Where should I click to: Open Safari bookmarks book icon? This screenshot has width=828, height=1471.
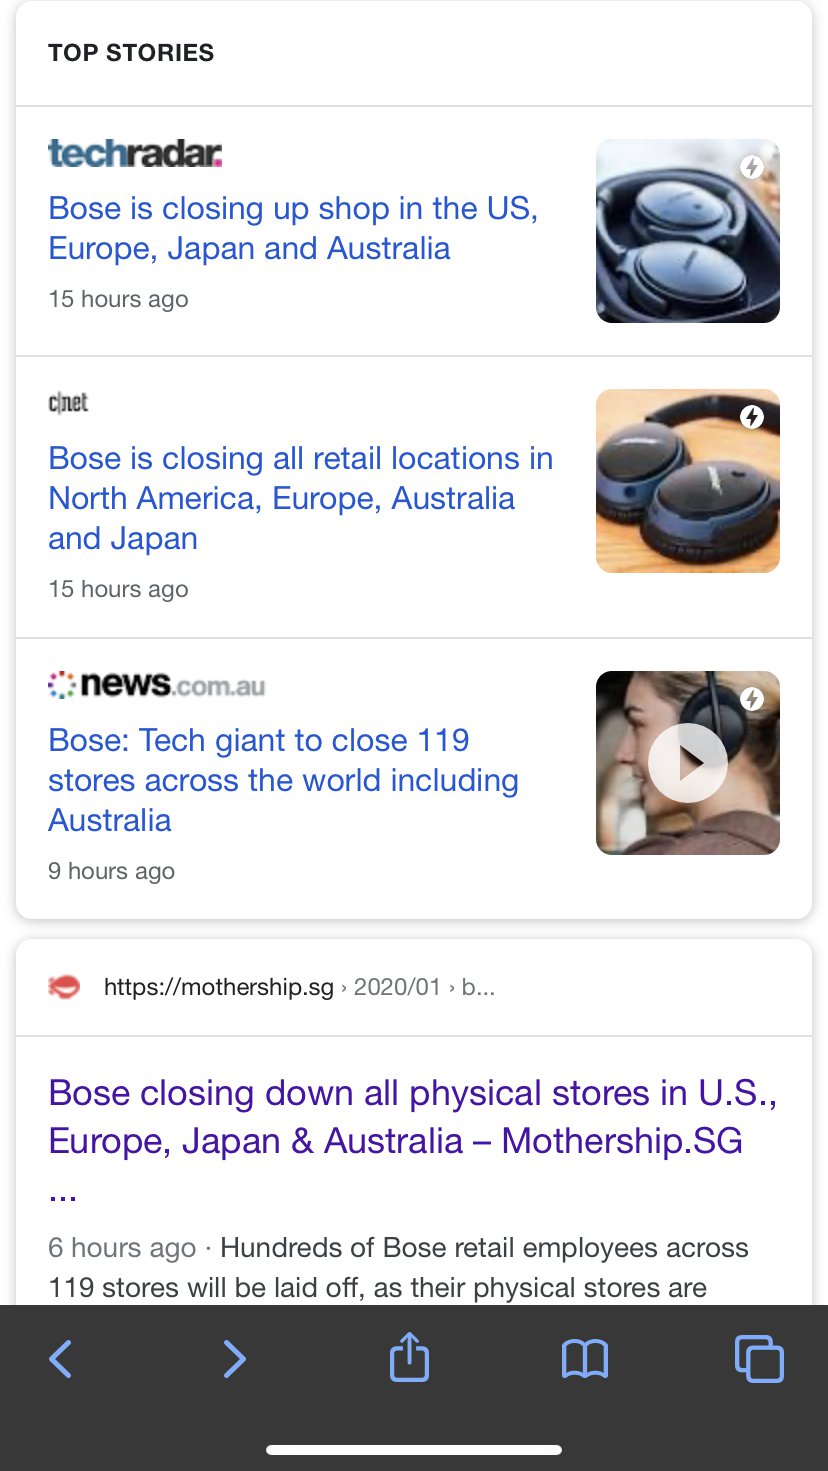(585, 1359)
